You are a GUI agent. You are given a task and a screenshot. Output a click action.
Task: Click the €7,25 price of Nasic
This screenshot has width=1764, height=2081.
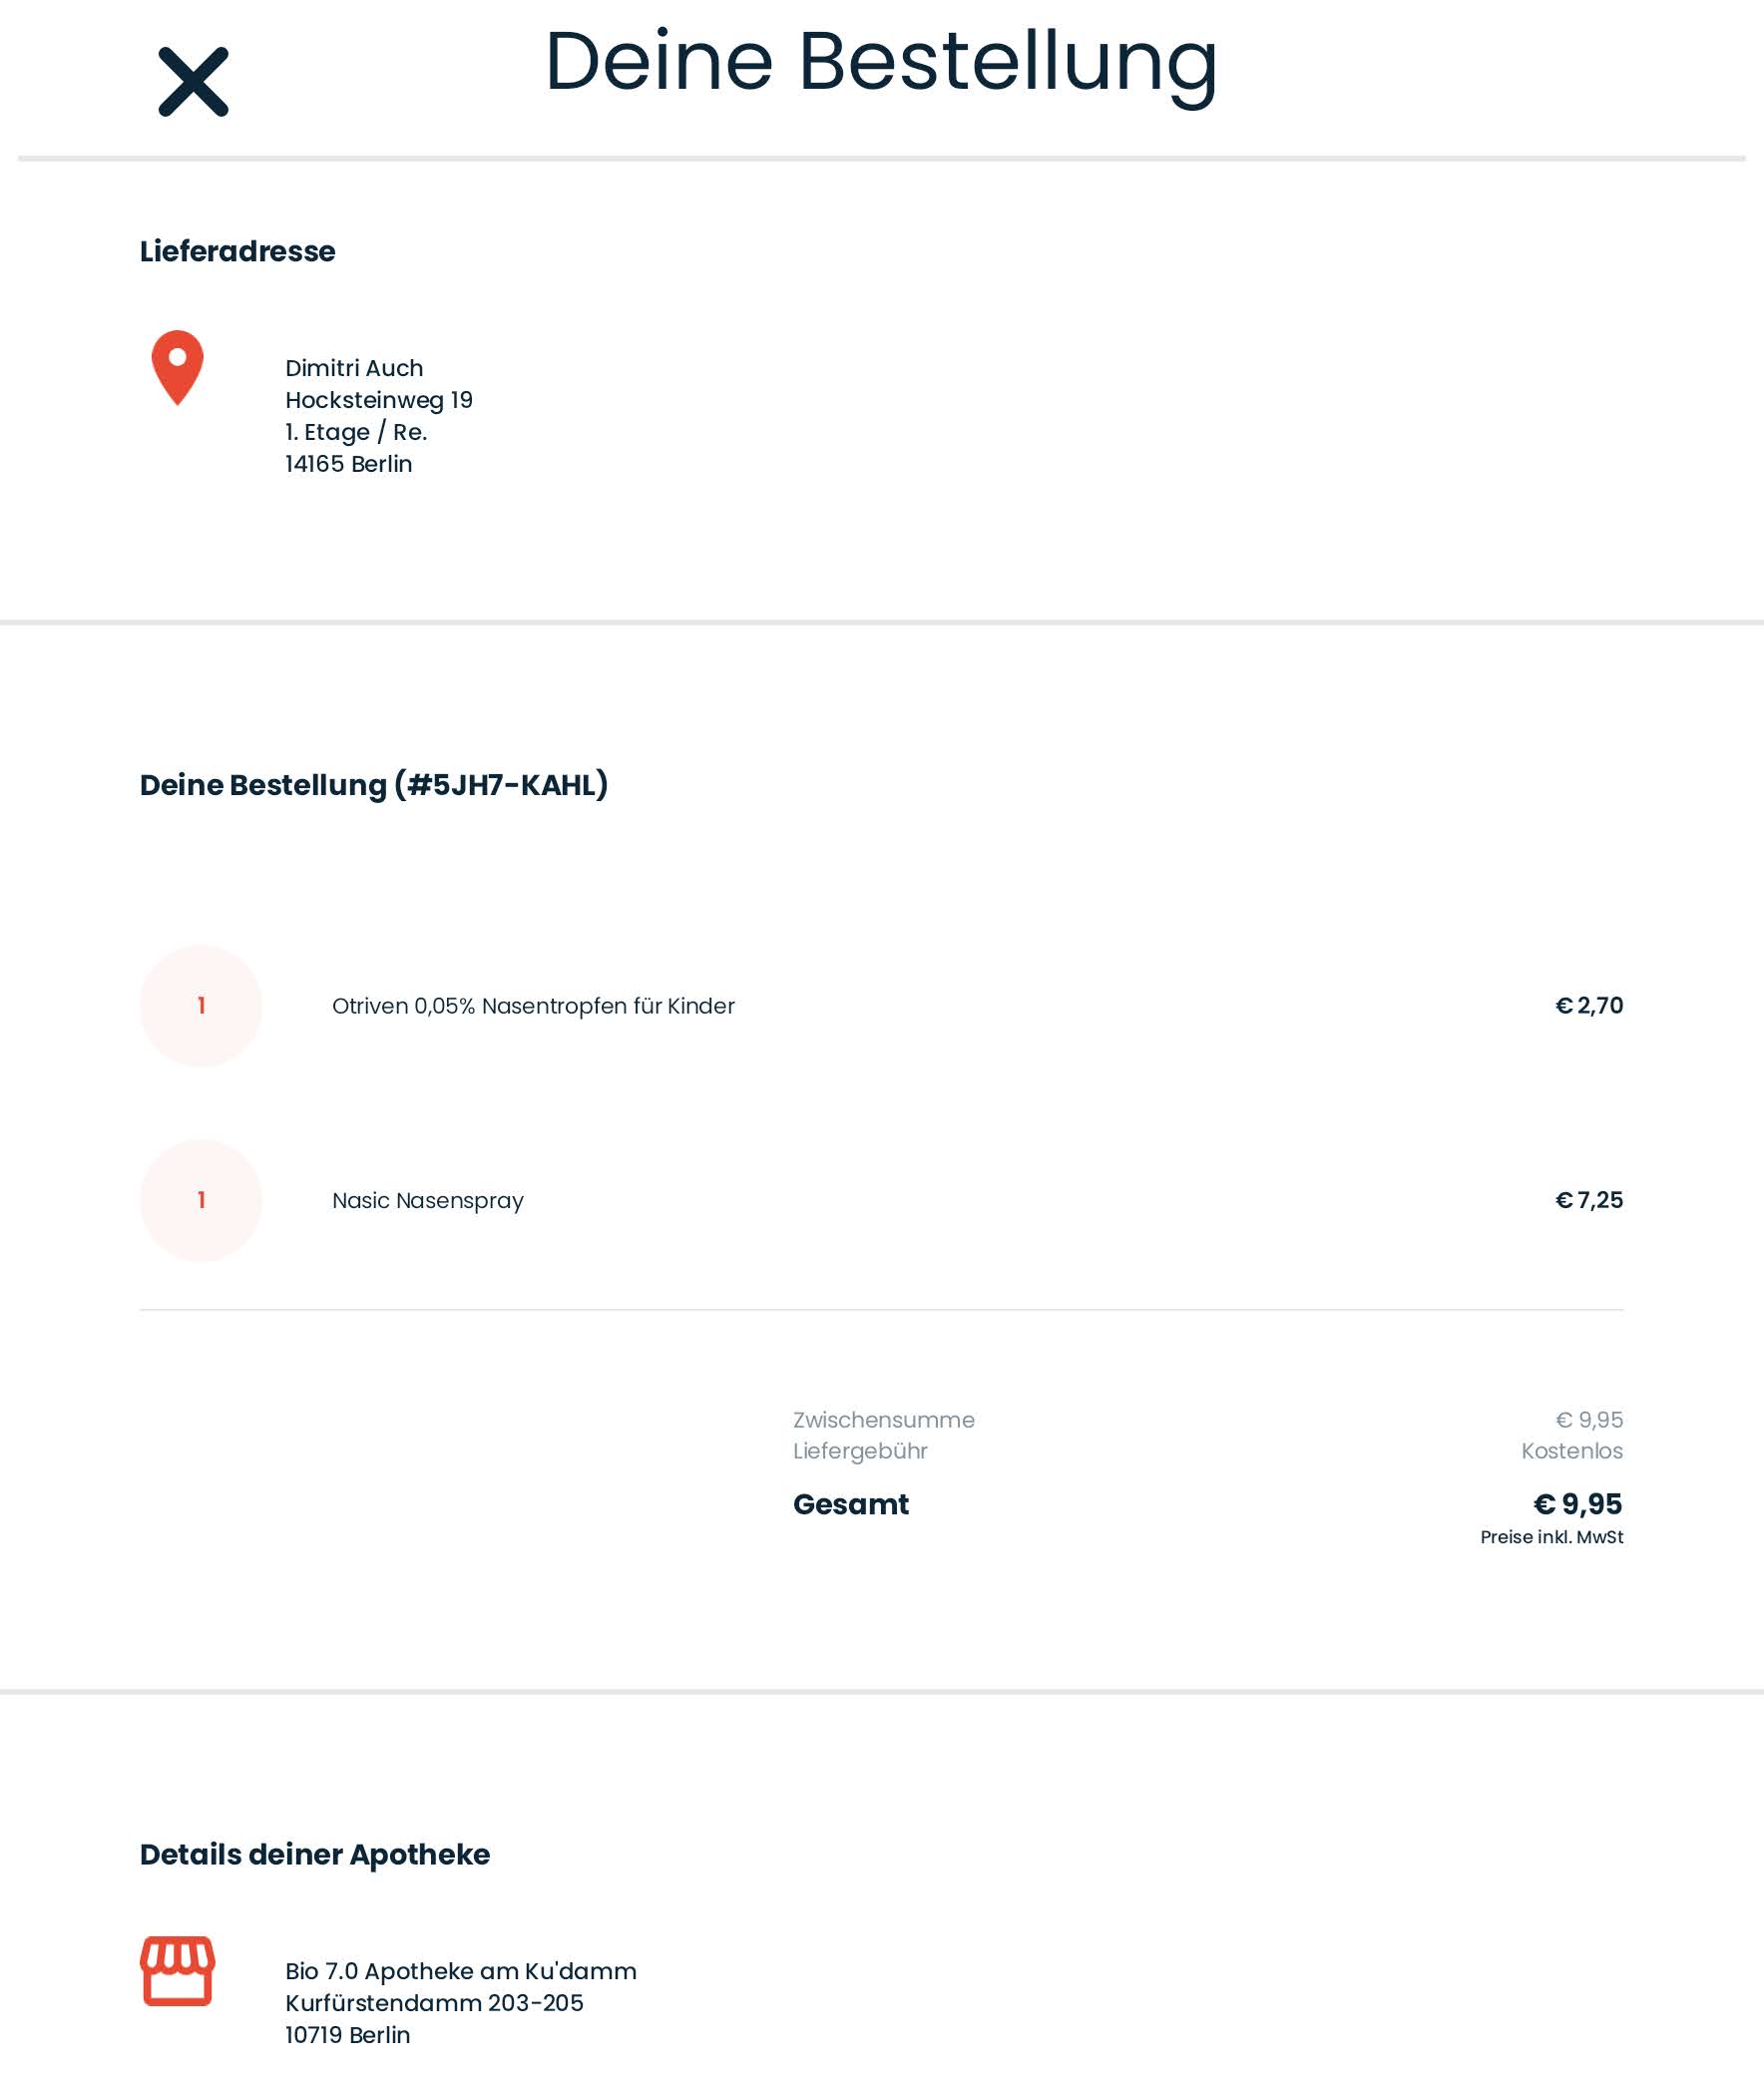1589,1199
